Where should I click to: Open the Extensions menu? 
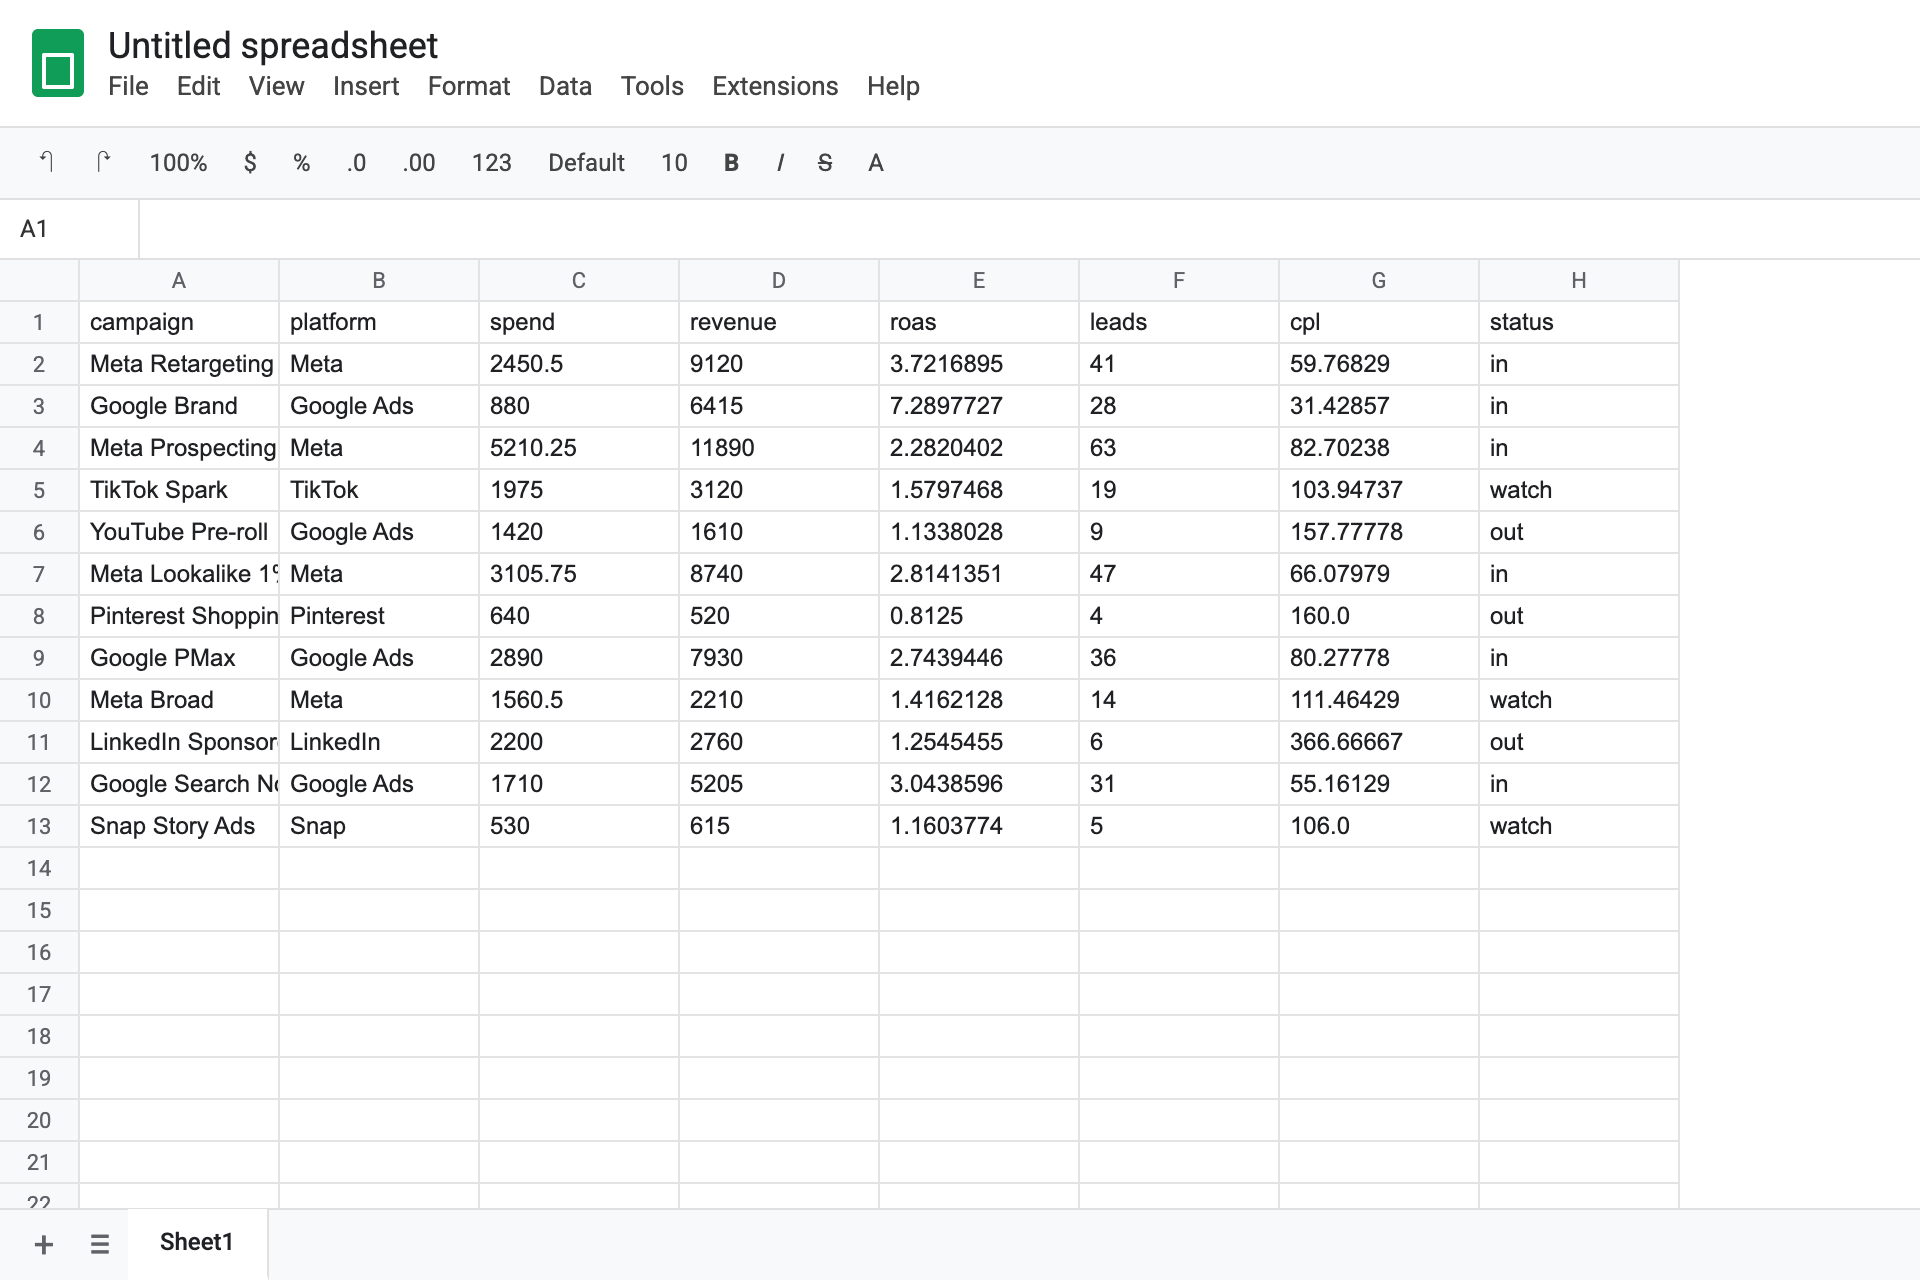tap(775, 86)
